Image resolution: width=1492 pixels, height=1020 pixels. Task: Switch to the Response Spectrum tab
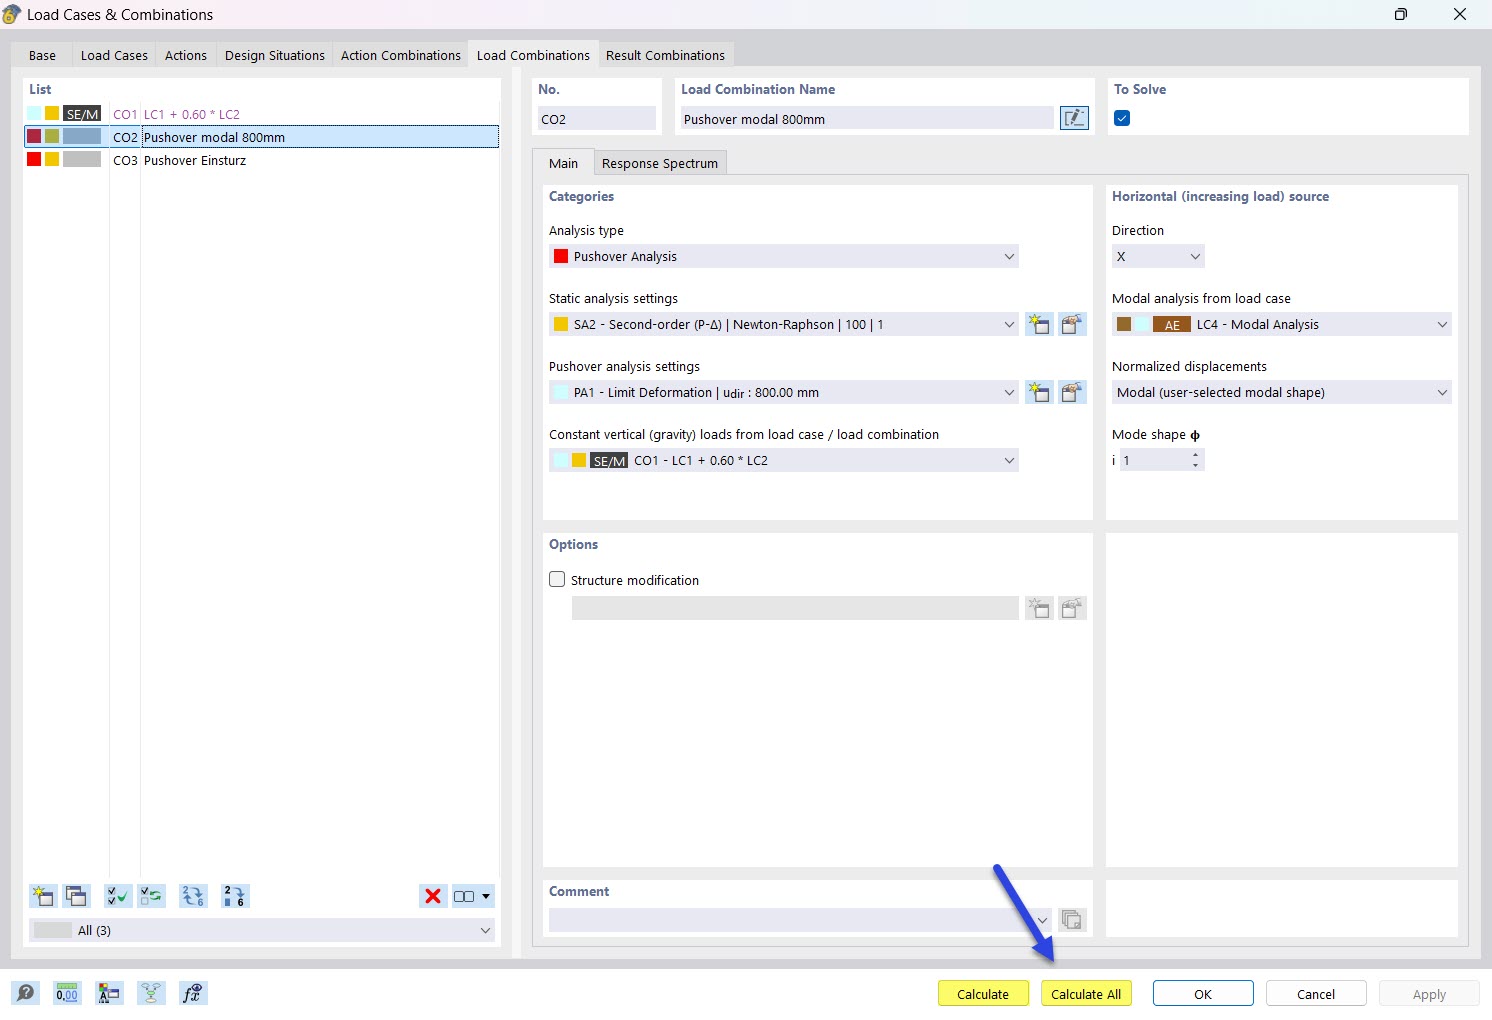point(660,162)
